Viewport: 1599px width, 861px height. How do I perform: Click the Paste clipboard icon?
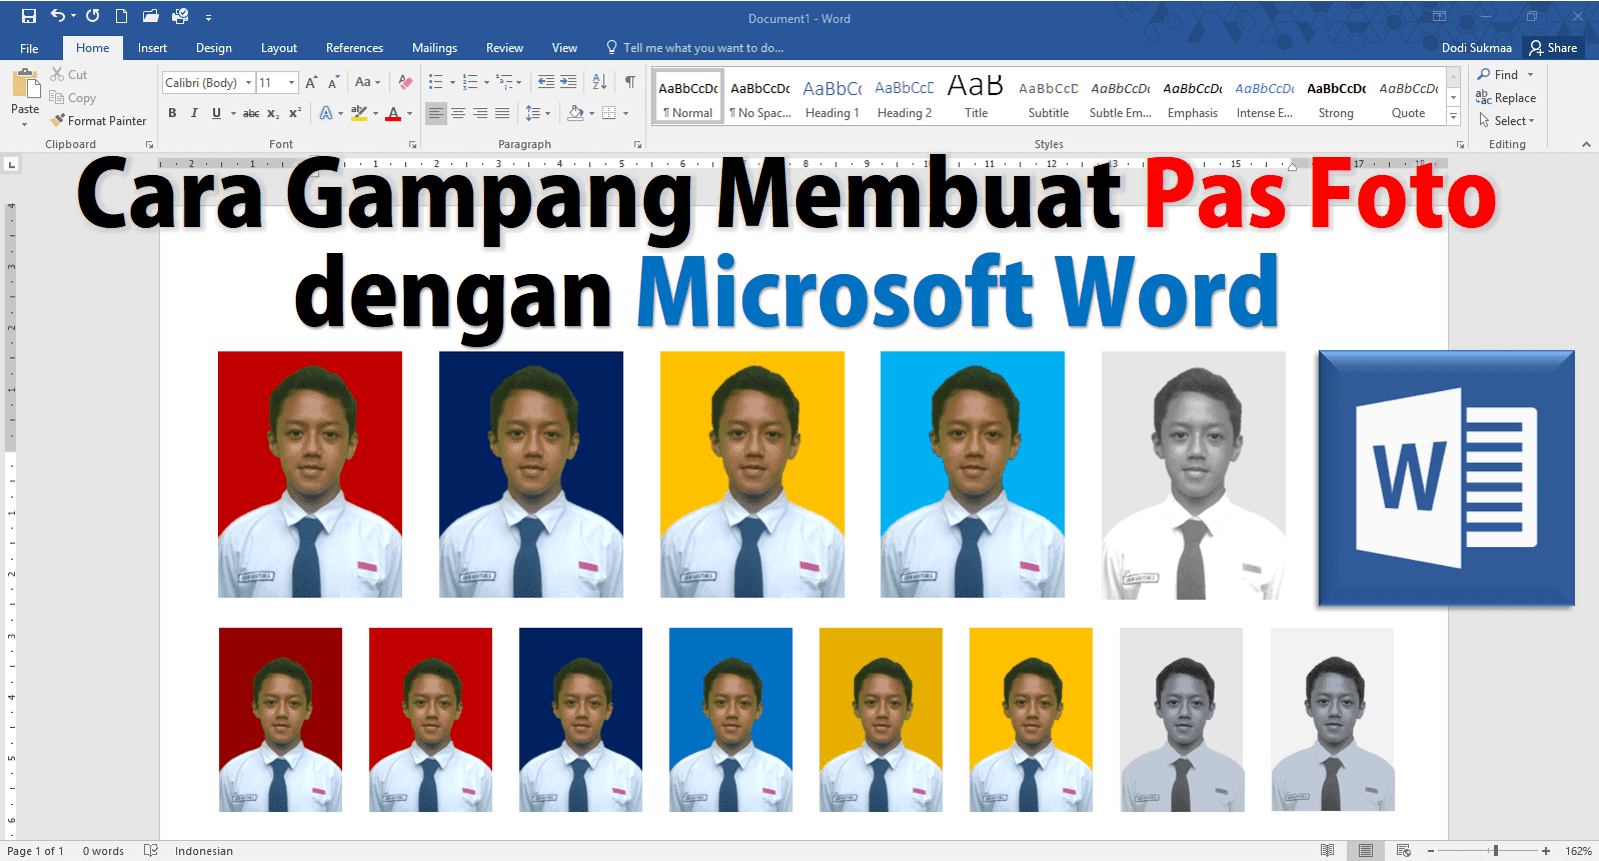[x=25, y=83]
